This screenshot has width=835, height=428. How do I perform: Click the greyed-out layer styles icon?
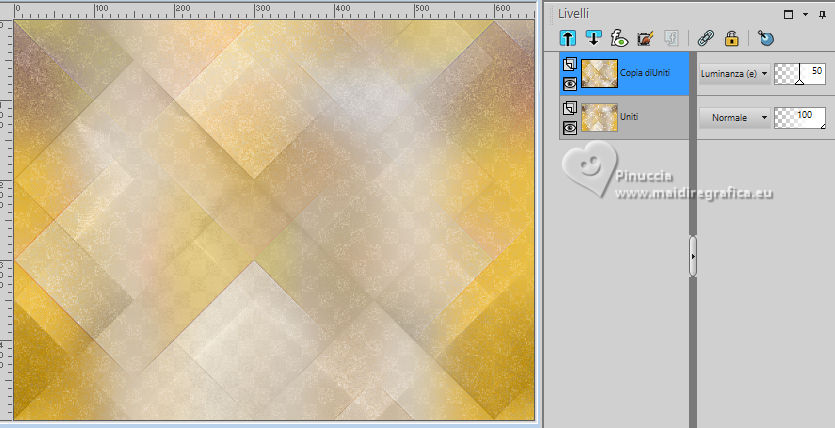(671, 38)
